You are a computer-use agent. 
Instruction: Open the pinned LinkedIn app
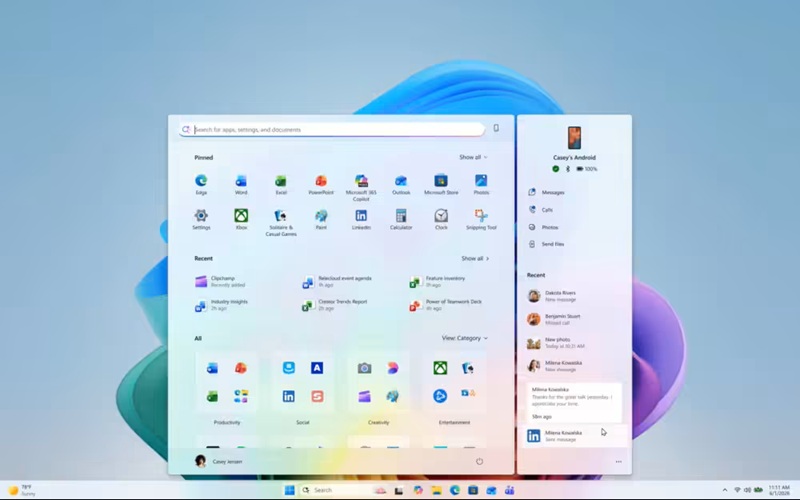(361, 219)
